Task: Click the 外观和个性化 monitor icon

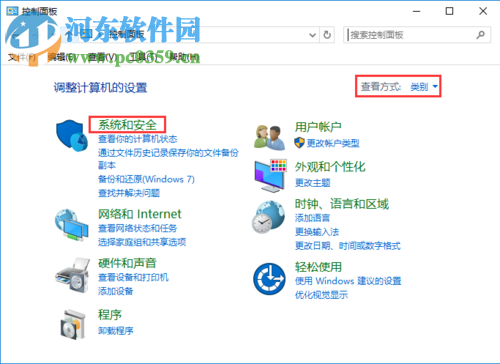Action: (x=270, y=175)
